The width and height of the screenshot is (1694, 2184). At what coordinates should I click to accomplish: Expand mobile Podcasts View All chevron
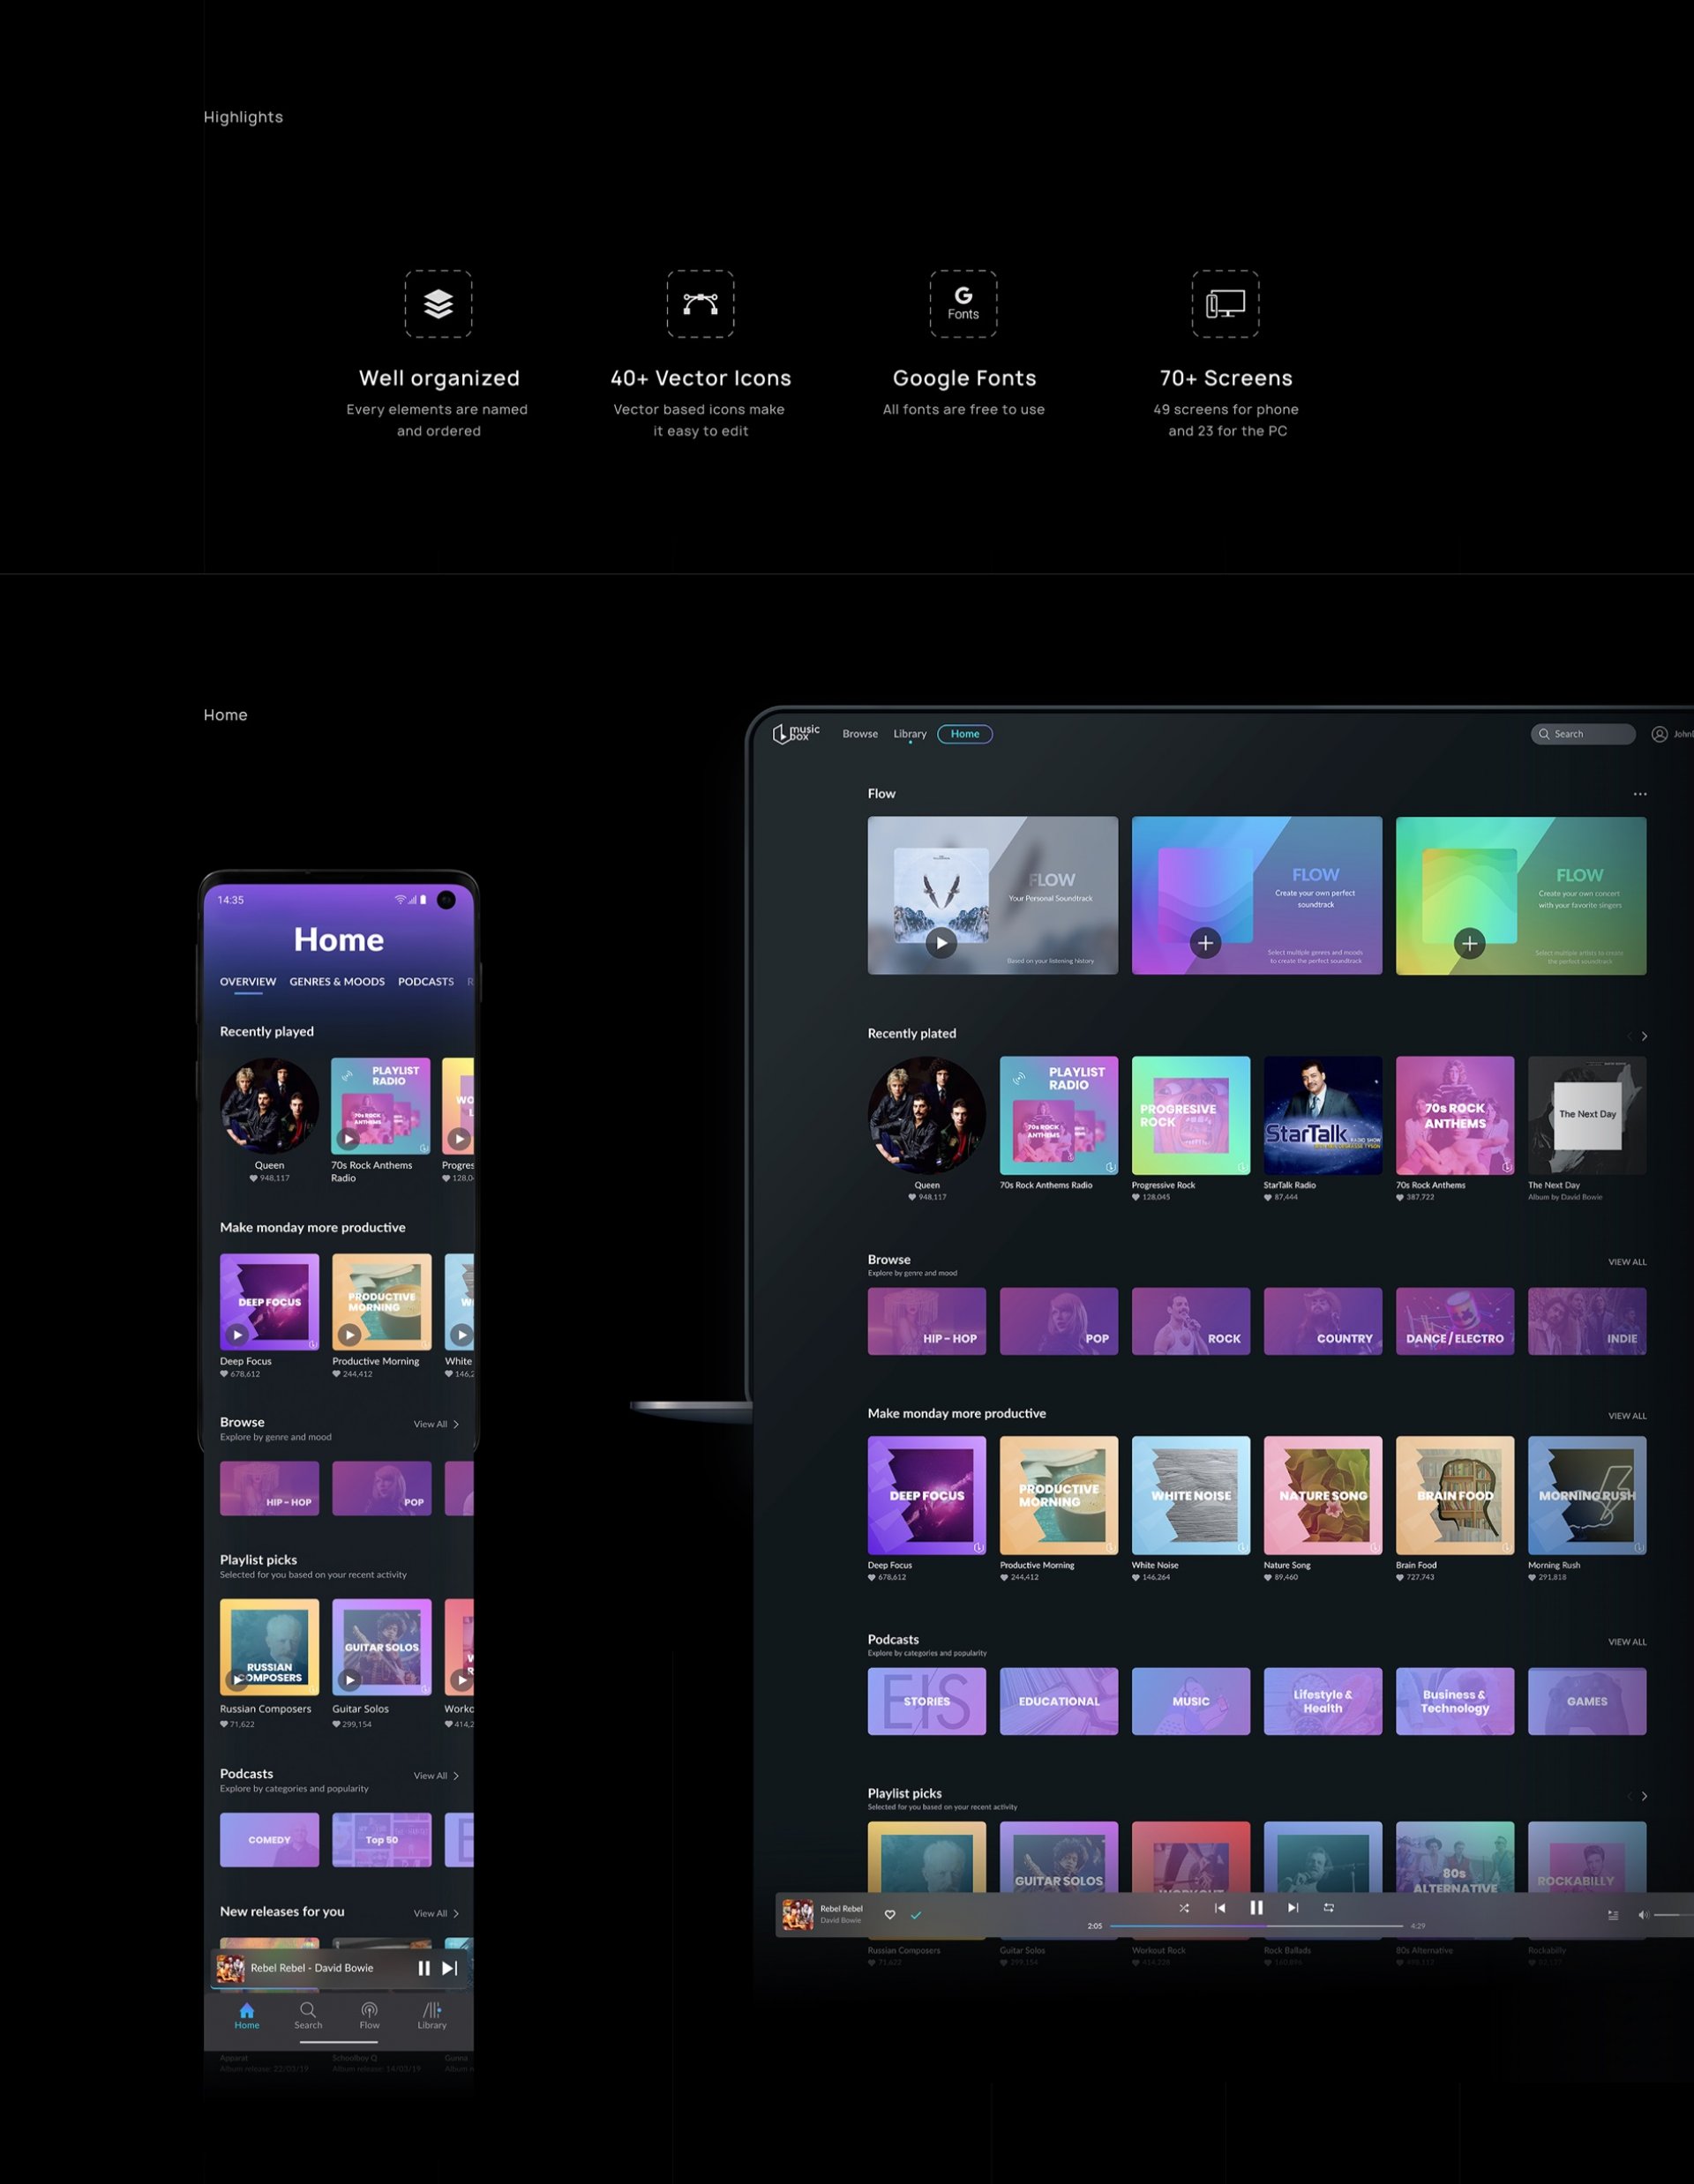click(x=456, y=1776)
